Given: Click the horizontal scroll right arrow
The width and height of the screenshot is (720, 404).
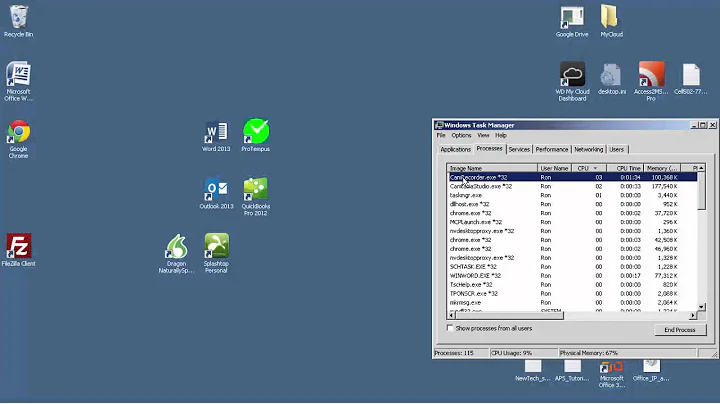Looking at the screenshot, I should (x=693, y=315).
